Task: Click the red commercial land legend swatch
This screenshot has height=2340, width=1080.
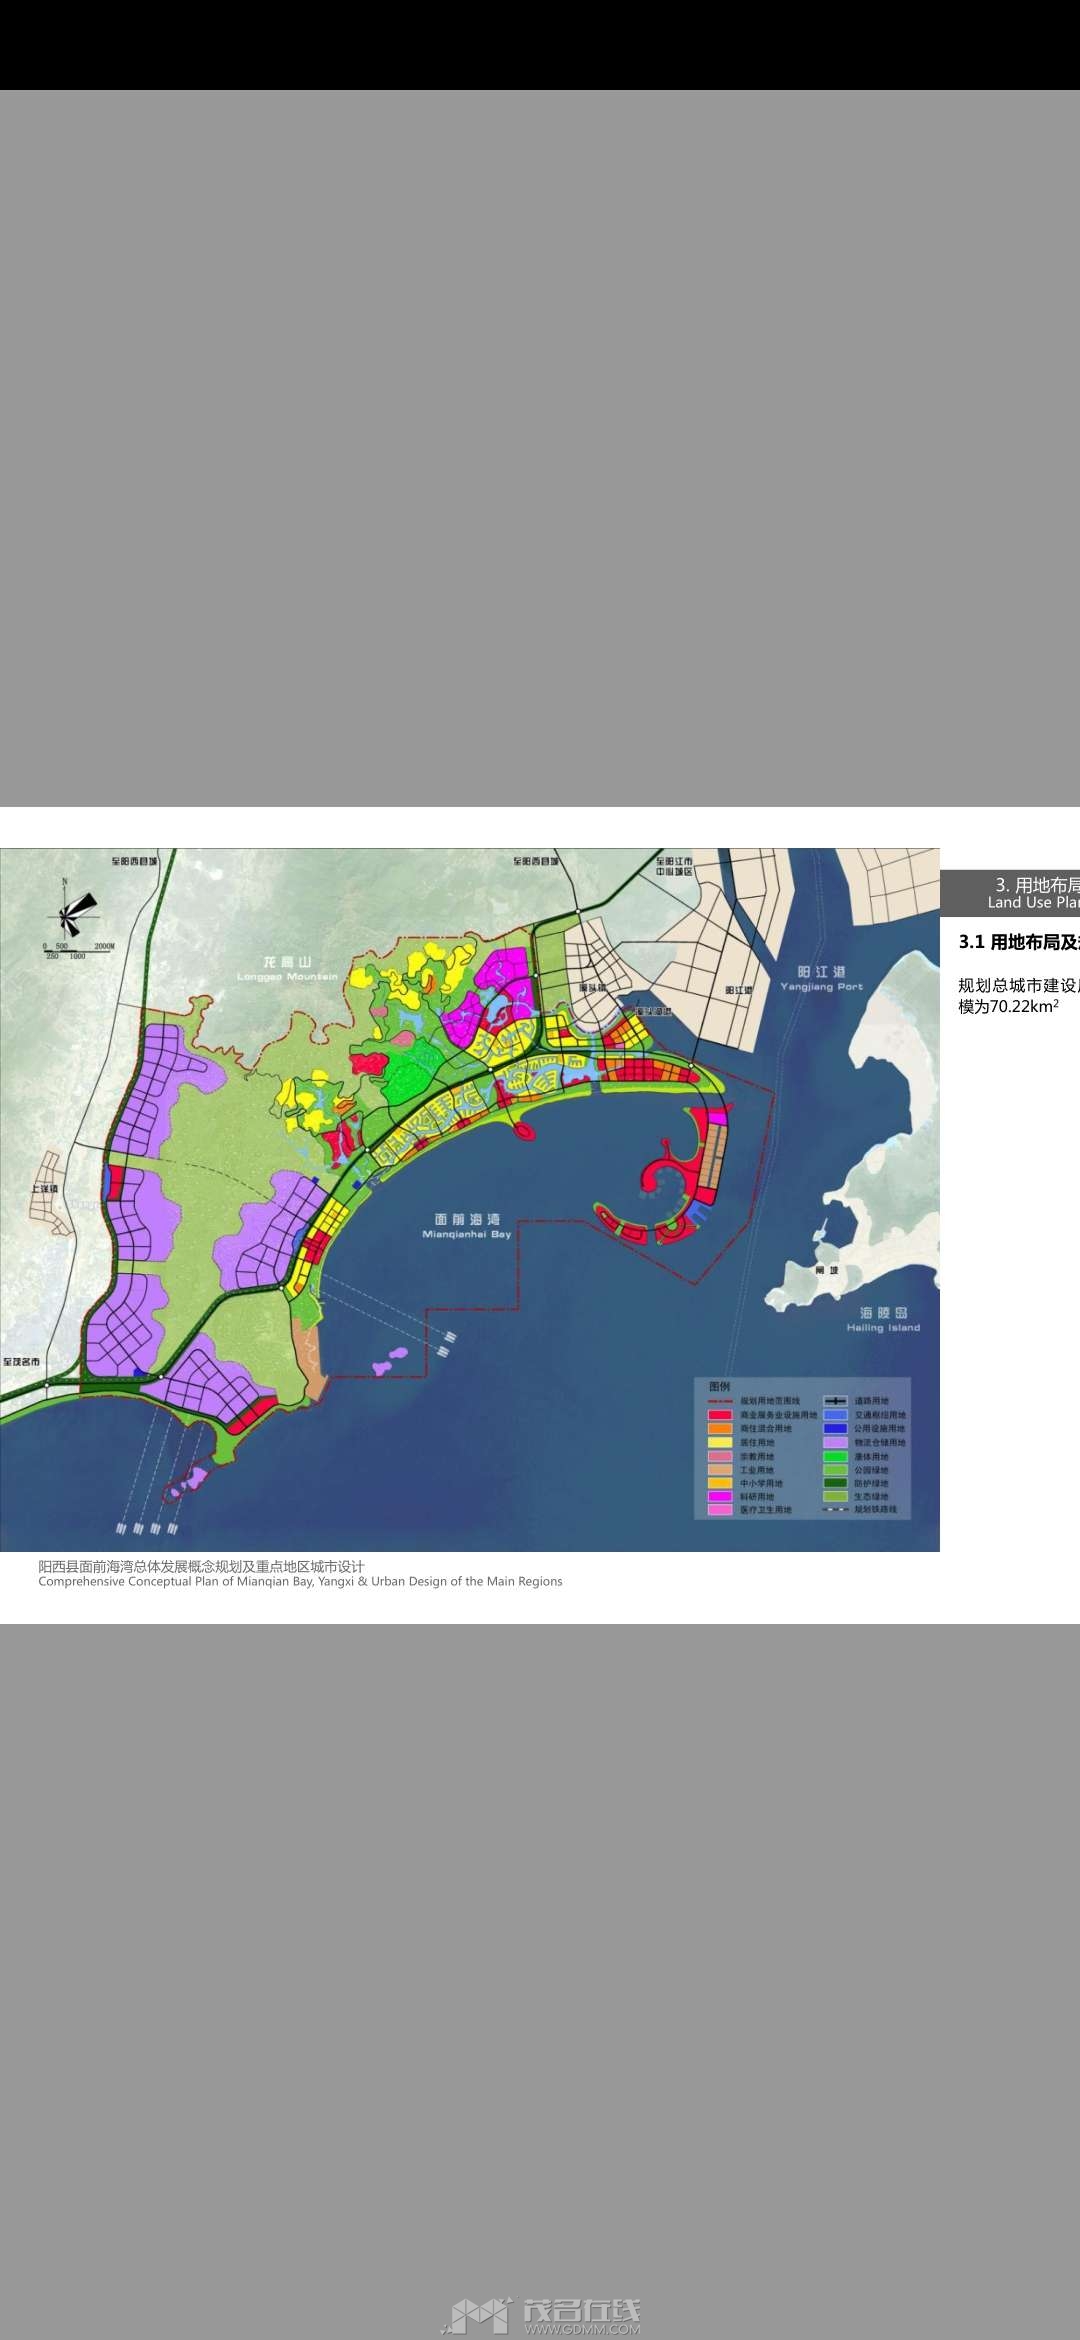Action: [x=719, y=1415]
